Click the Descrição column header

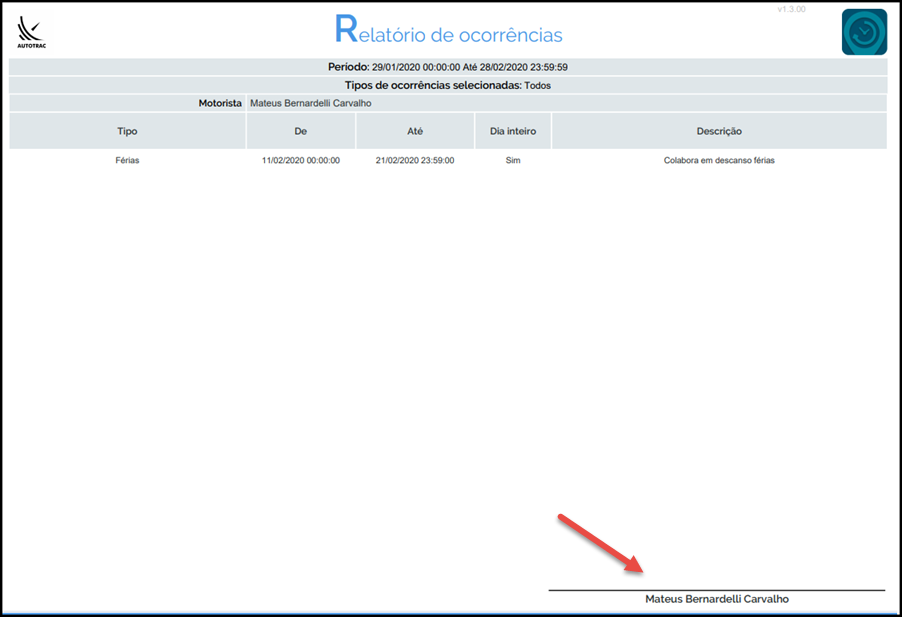click(719, 131)
